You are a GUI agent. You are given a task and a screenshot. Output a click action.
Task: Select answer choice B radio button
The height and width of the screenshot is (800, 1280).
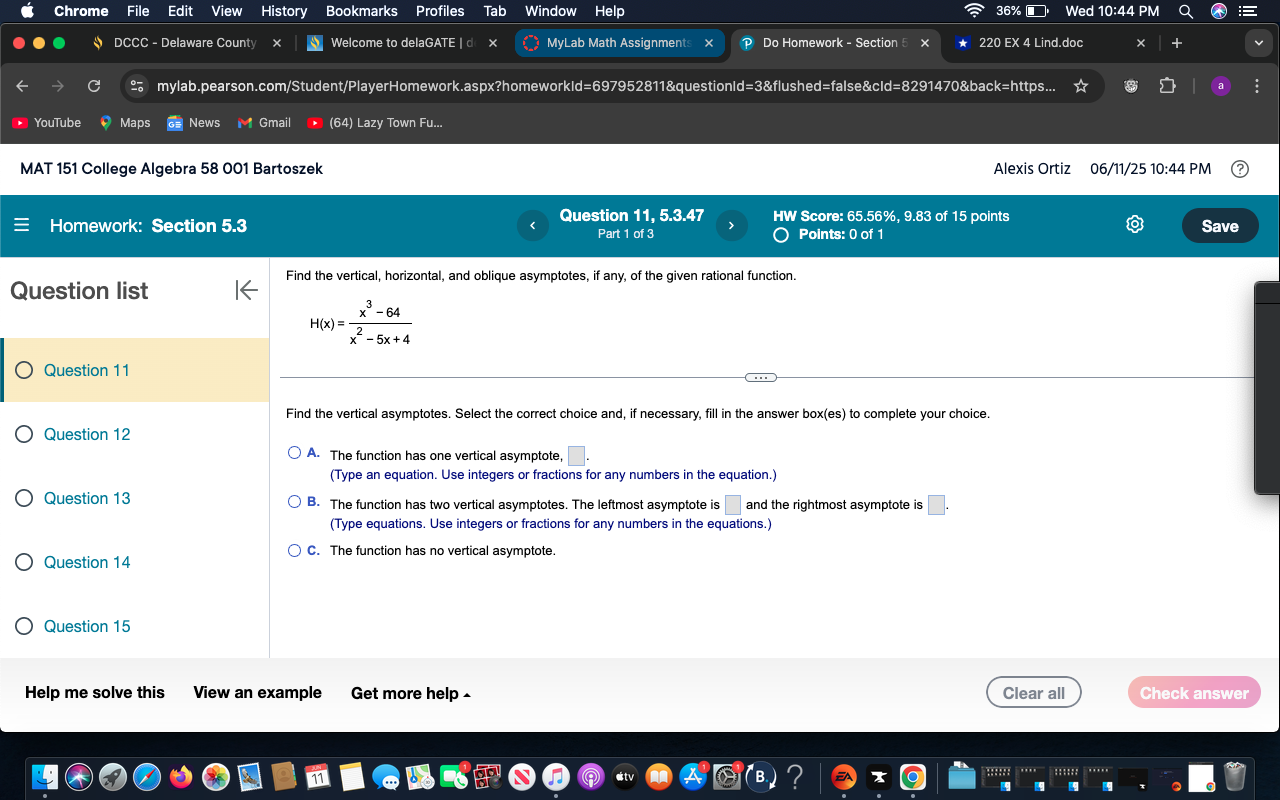[295, 501]
